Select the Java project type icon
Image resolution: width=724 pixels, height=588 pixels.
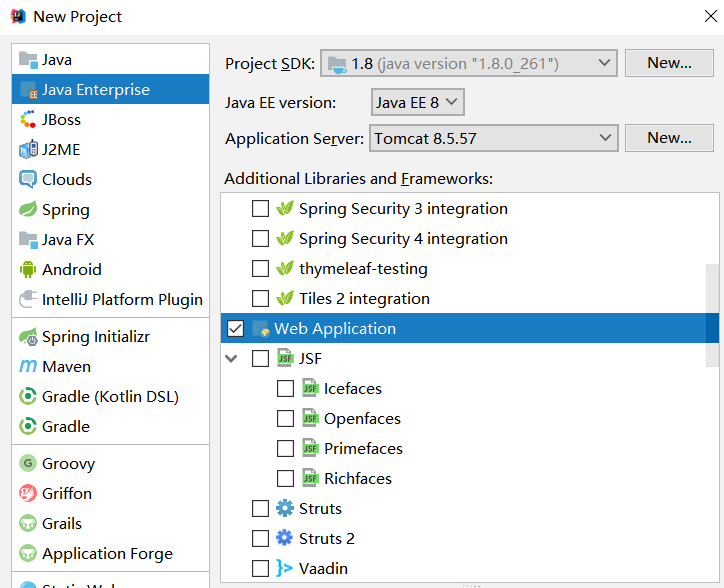pyautogui.click(x=28, y=60)
